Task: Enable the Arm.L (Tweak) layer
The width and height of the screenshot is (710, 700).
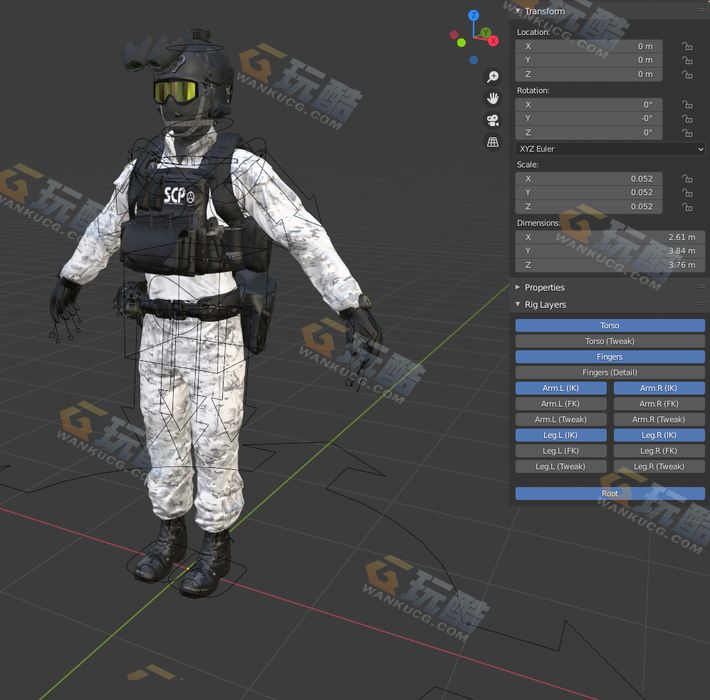Action: (x=561, y=419)
